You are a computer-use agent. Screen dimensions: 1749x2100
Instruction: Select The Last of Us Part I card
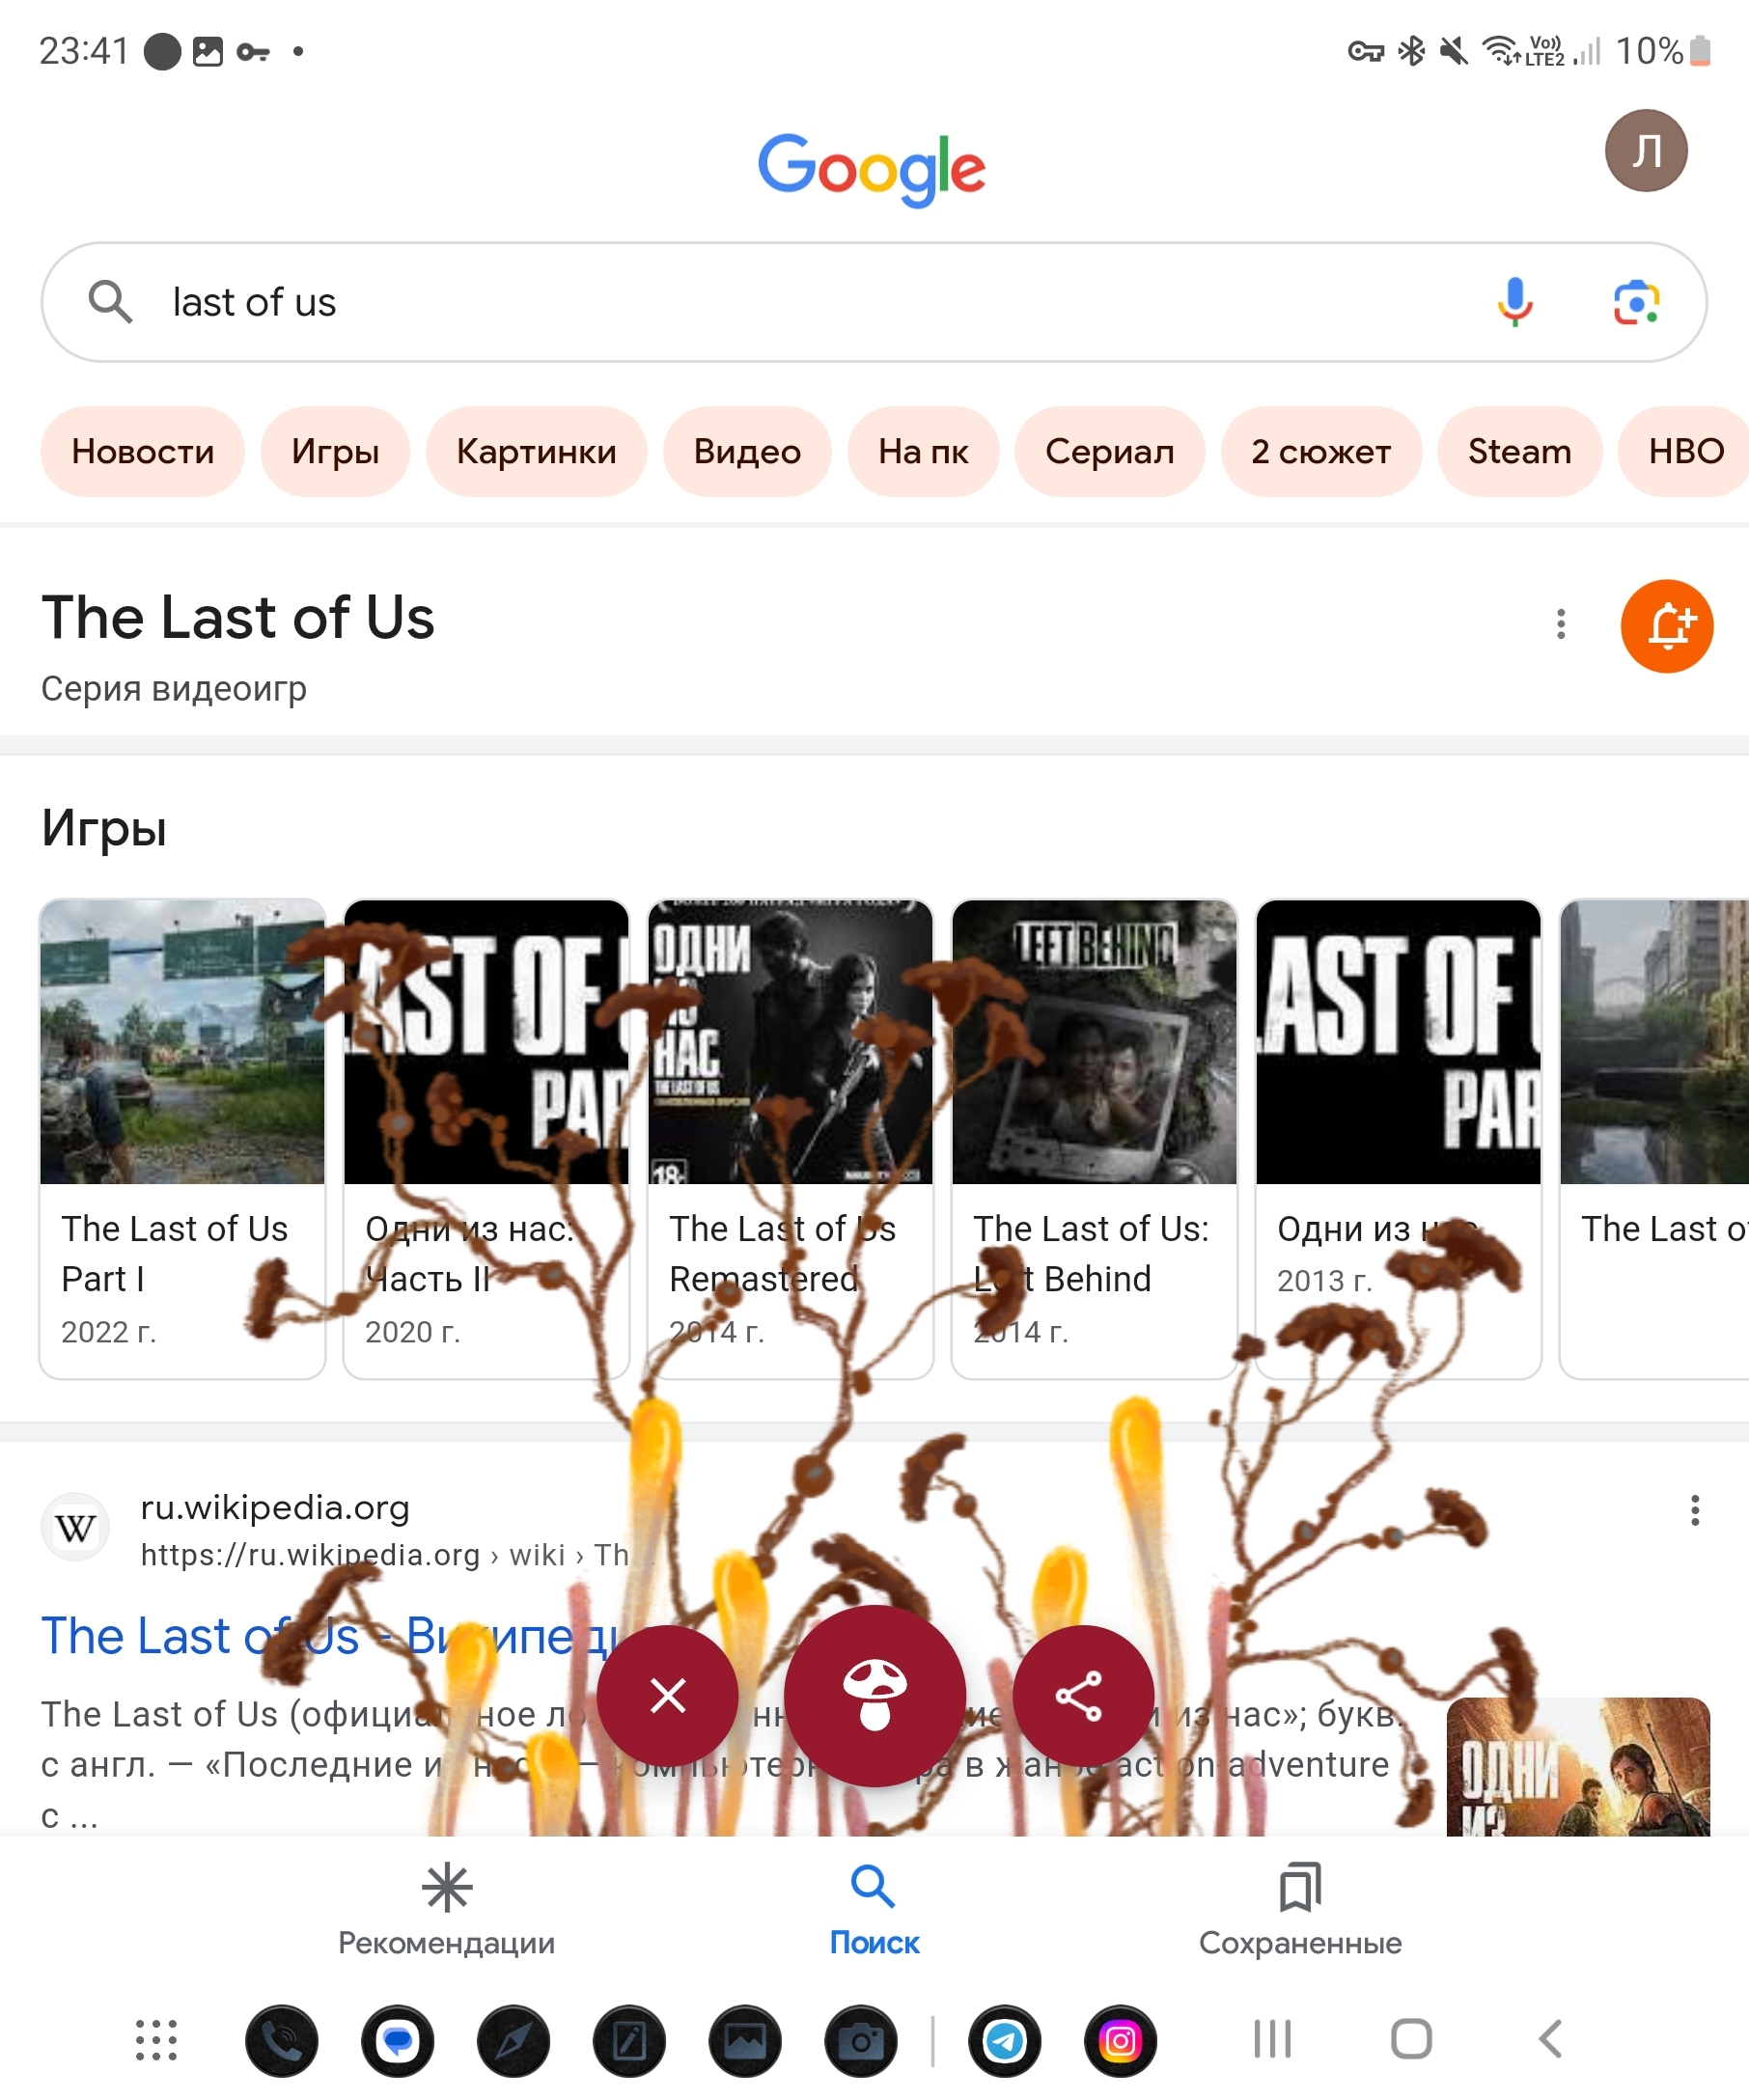point(182,1138)
